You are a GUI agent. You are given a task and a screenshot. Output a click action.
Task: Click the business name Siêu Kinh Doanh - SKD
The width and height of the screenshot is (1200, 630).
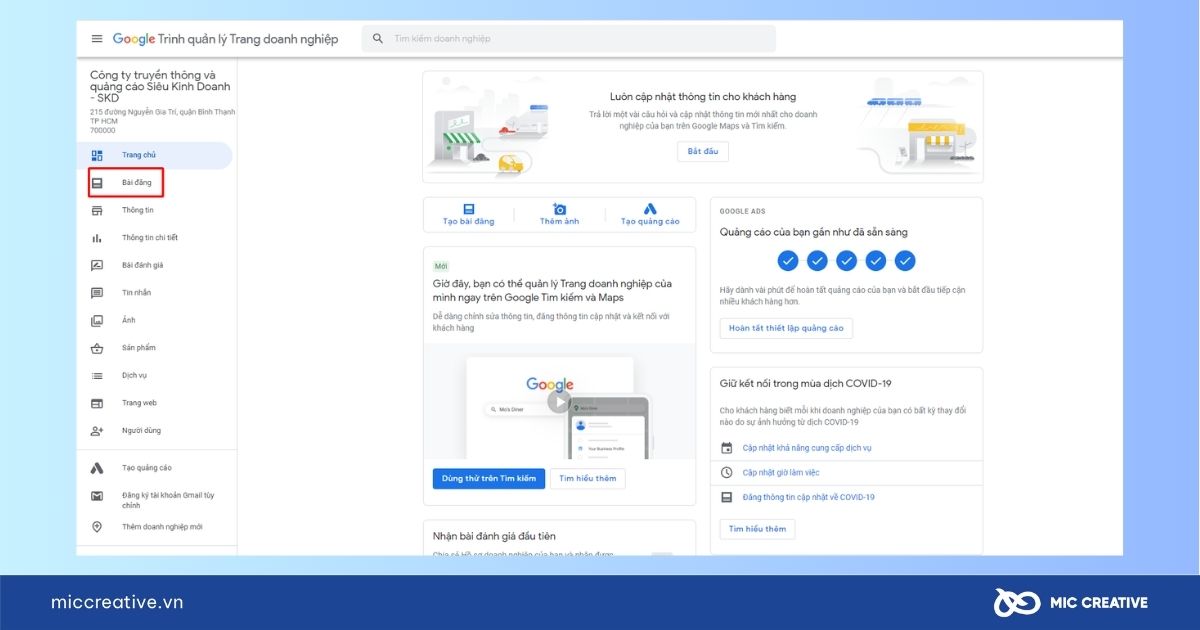(x=160, y=86)
